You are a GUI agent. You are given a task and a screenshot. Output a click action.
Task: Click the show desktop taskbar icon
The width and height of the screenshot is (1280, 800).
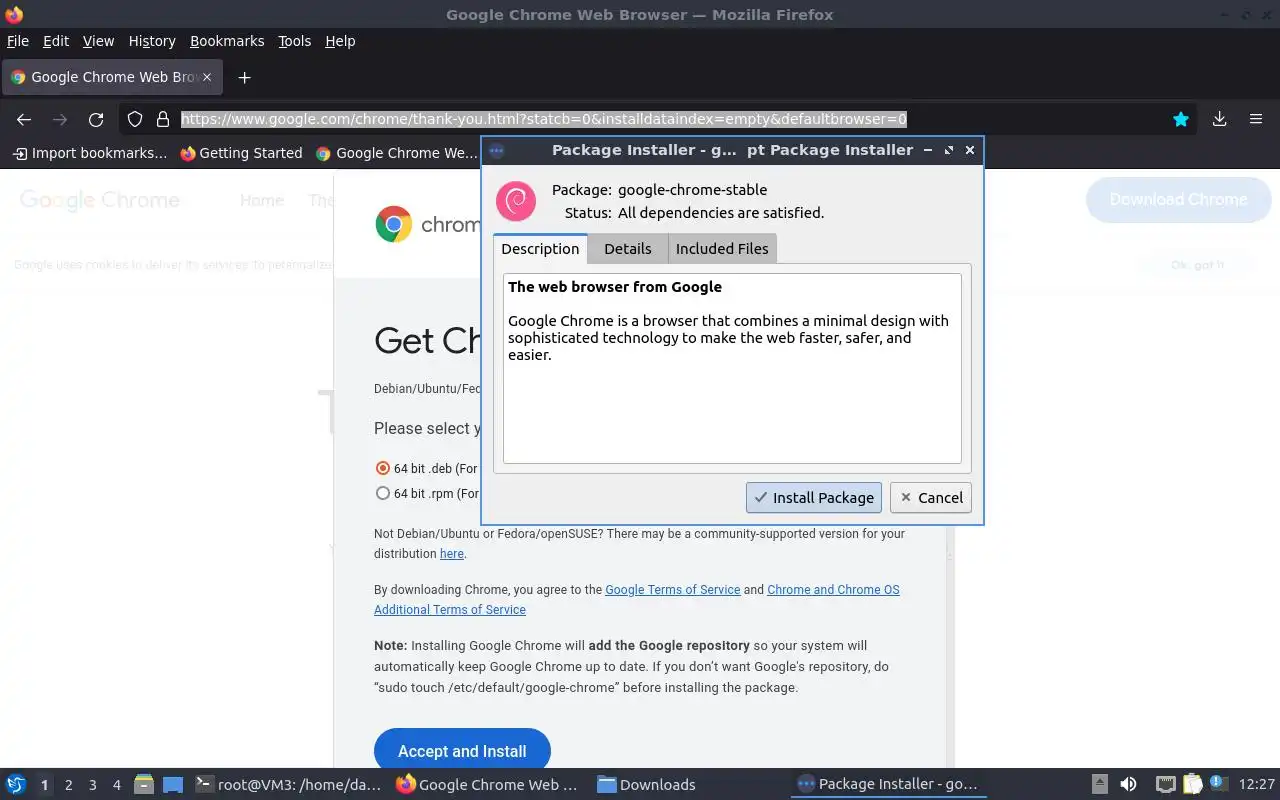173,785
